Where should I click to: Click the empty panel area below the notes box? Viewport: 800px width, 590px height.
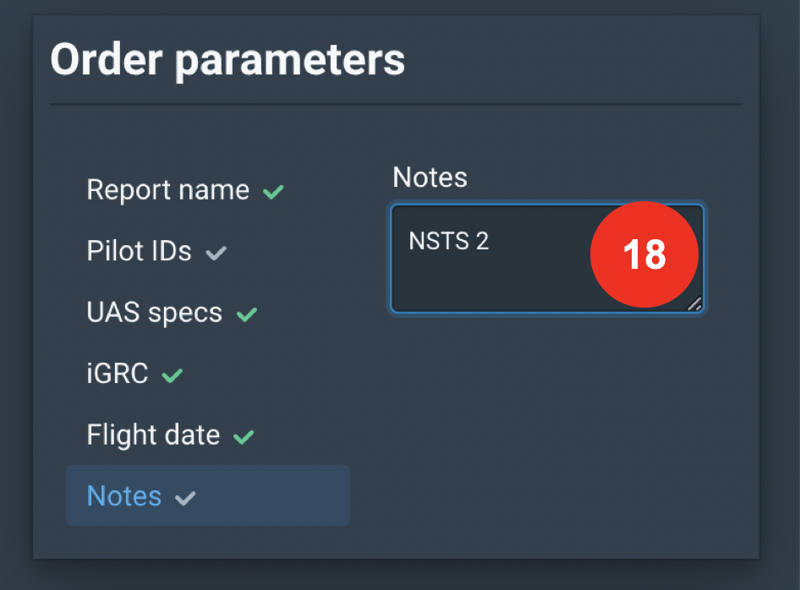547,430
